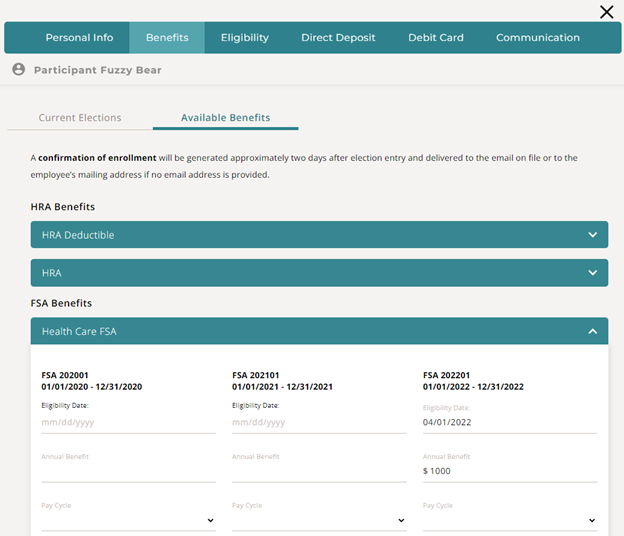Open Pay Cycle dropdown for FSA 202201
Viewport: 624px width, 536px height.
510,520
